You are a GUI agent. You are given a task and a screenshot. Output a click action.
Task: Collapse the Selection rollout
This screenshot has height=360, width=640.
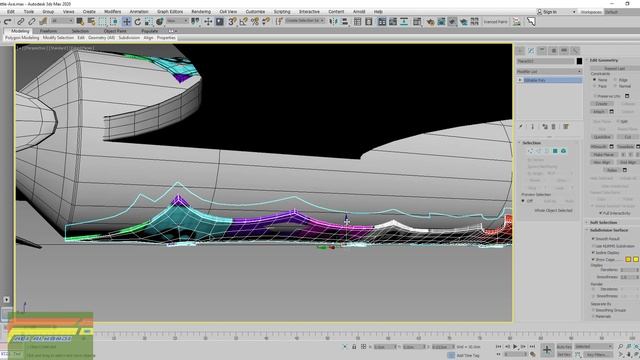(531, 143)
